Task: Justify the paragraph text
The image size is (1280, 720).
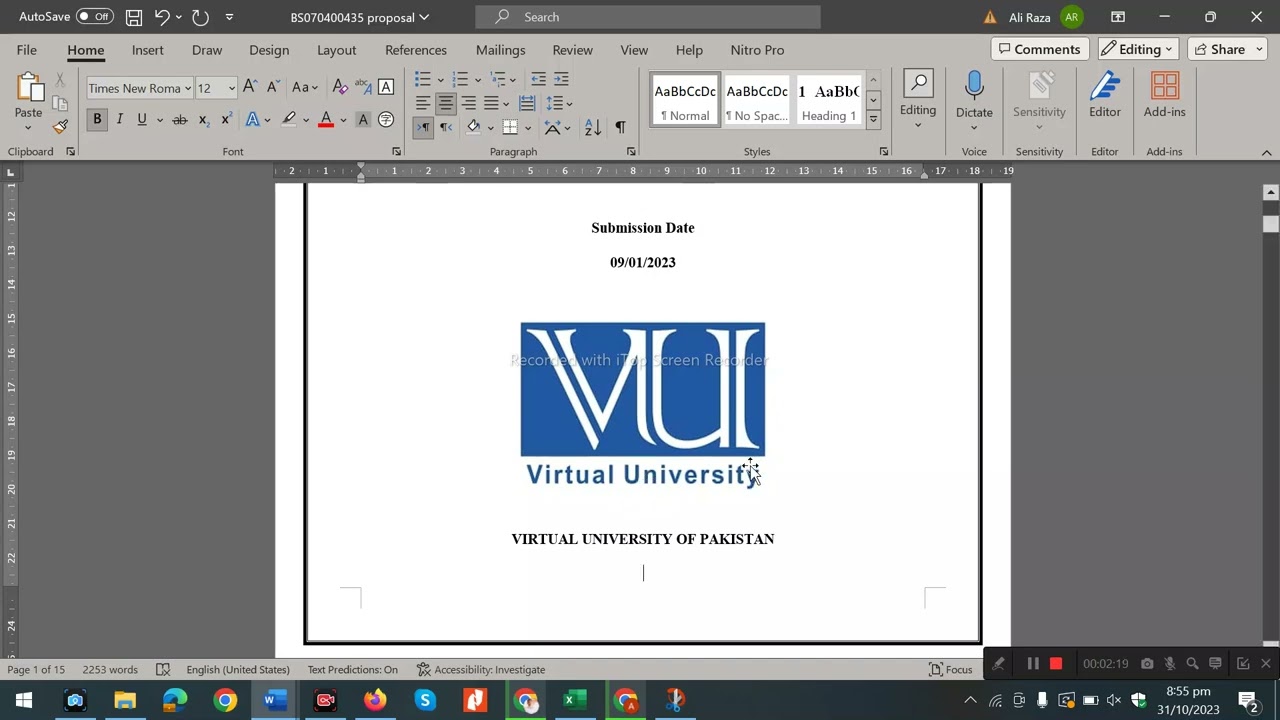Action: click(x=491, y=103)
